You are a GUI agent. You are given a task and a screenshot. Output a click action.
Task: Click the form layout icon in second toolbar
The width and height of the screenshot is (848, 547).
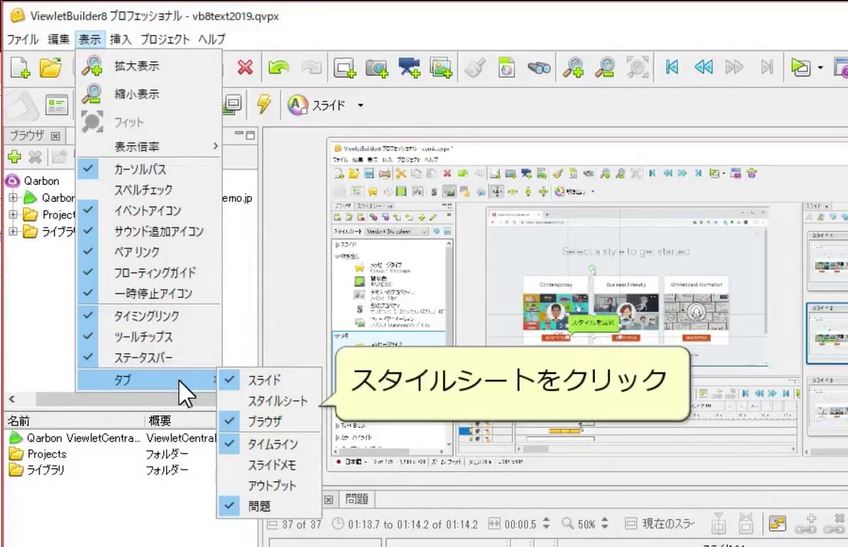pos(56,106)
